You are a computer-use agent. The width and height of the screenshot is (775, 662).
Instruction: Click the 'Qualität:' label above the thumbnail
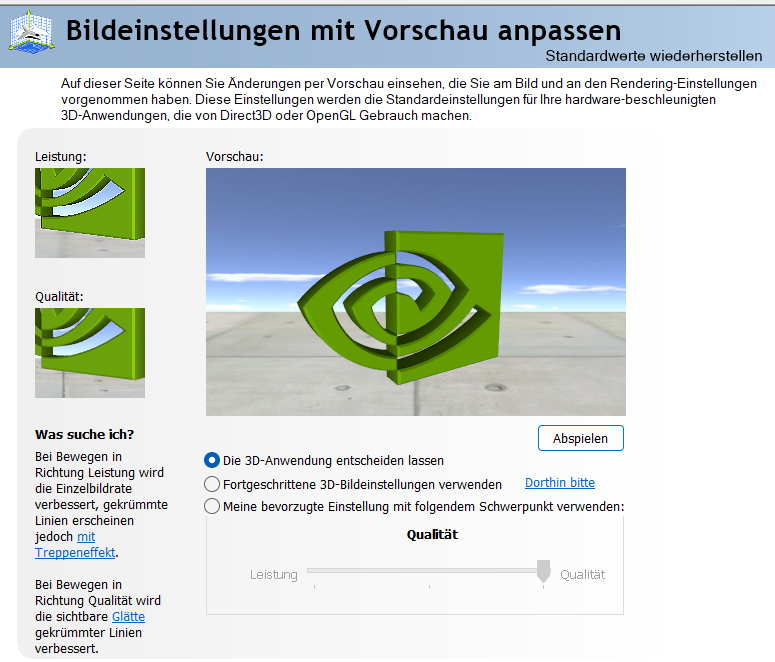(x=59, y=297)
